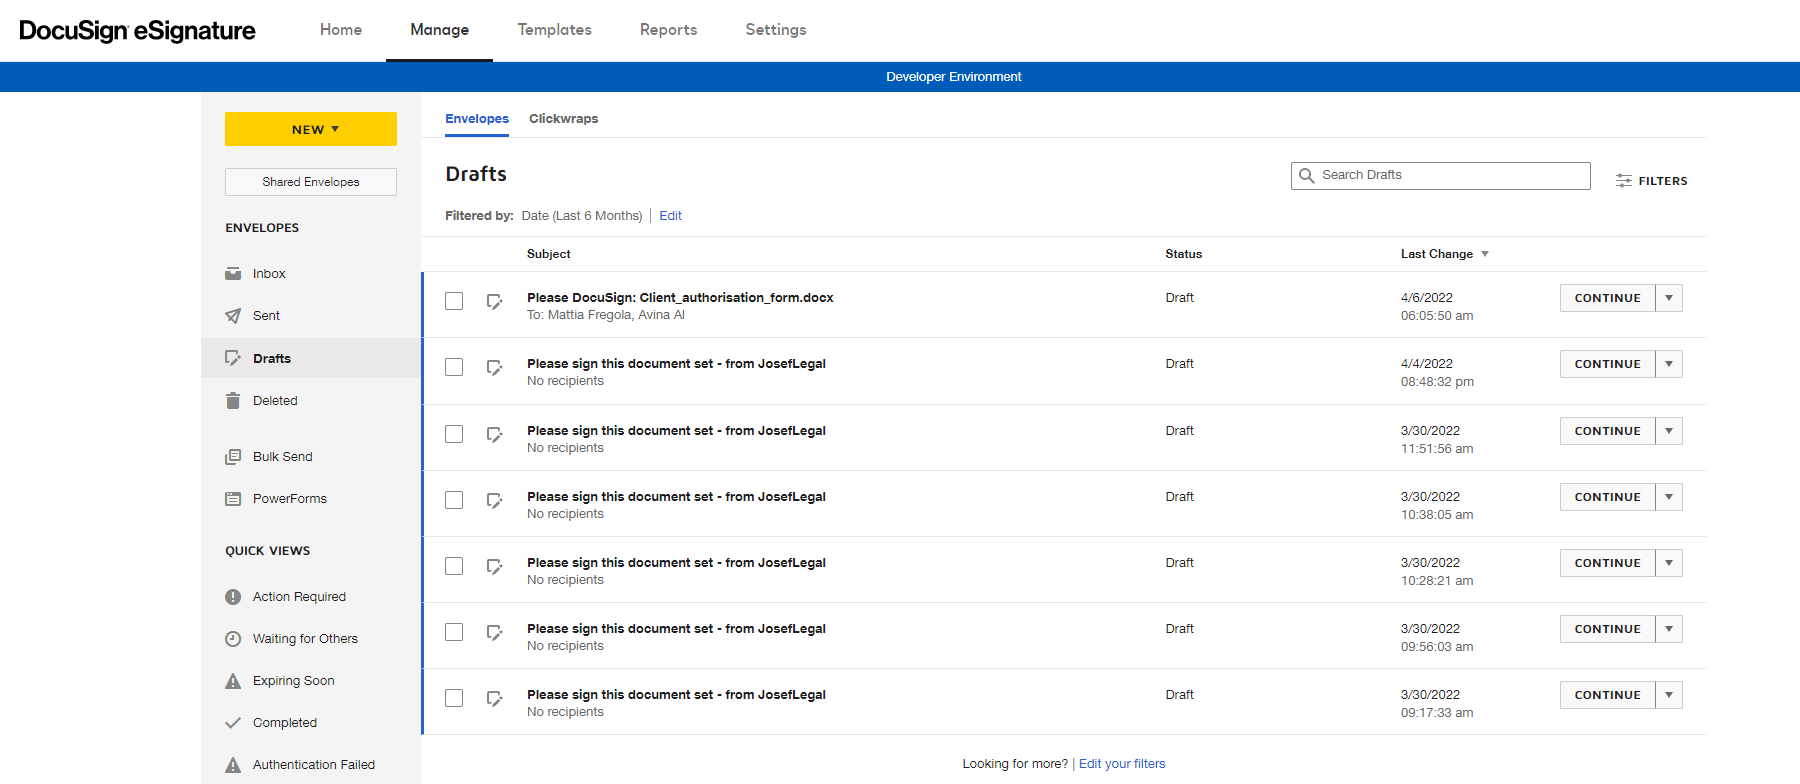Open the NEW dropdown button
1800x784 pixels.
311,129
